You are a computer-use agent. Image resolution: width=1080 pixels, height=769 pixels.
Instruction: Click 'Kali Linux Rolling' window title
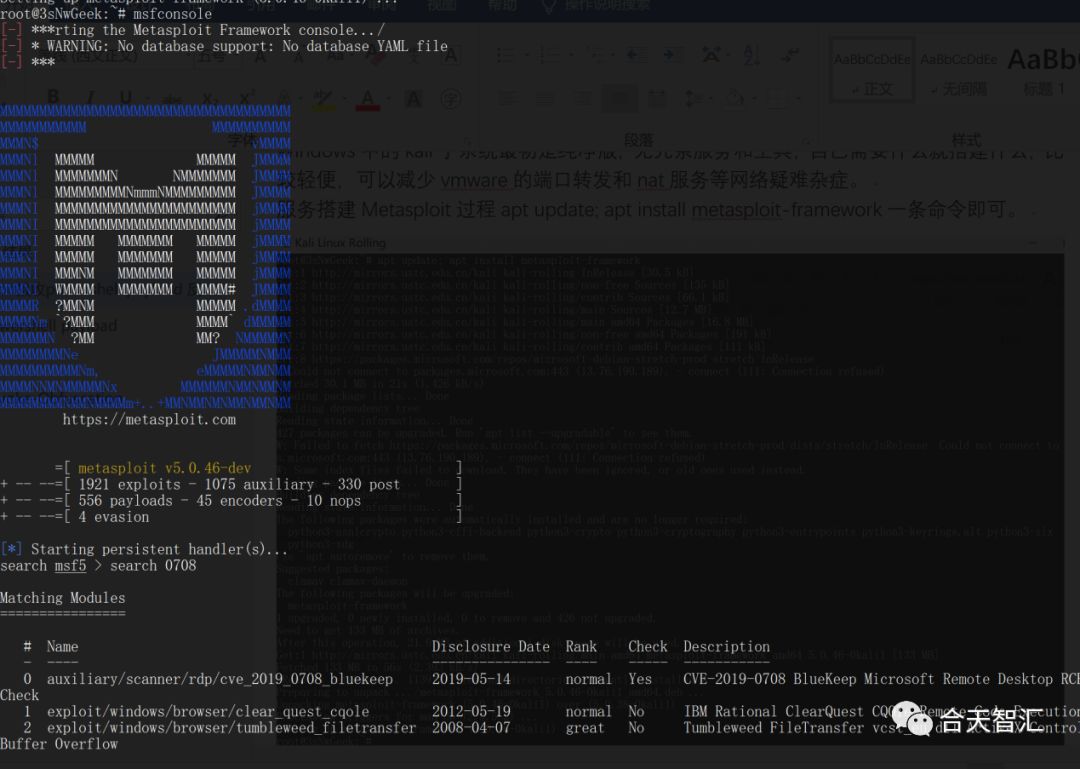(x=340, y=243)
